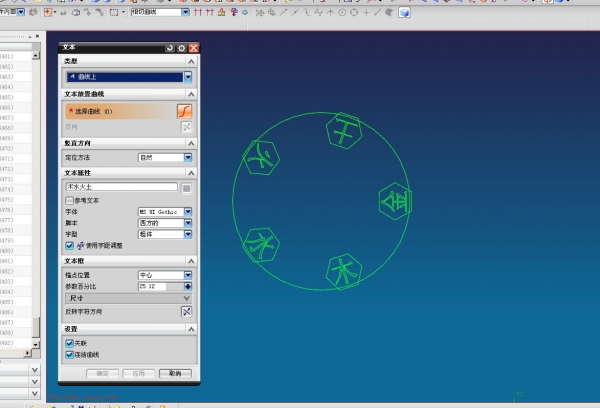Click the left panel scroll-down arrow
The image size is (600, 408).
(x=36, y=345)
